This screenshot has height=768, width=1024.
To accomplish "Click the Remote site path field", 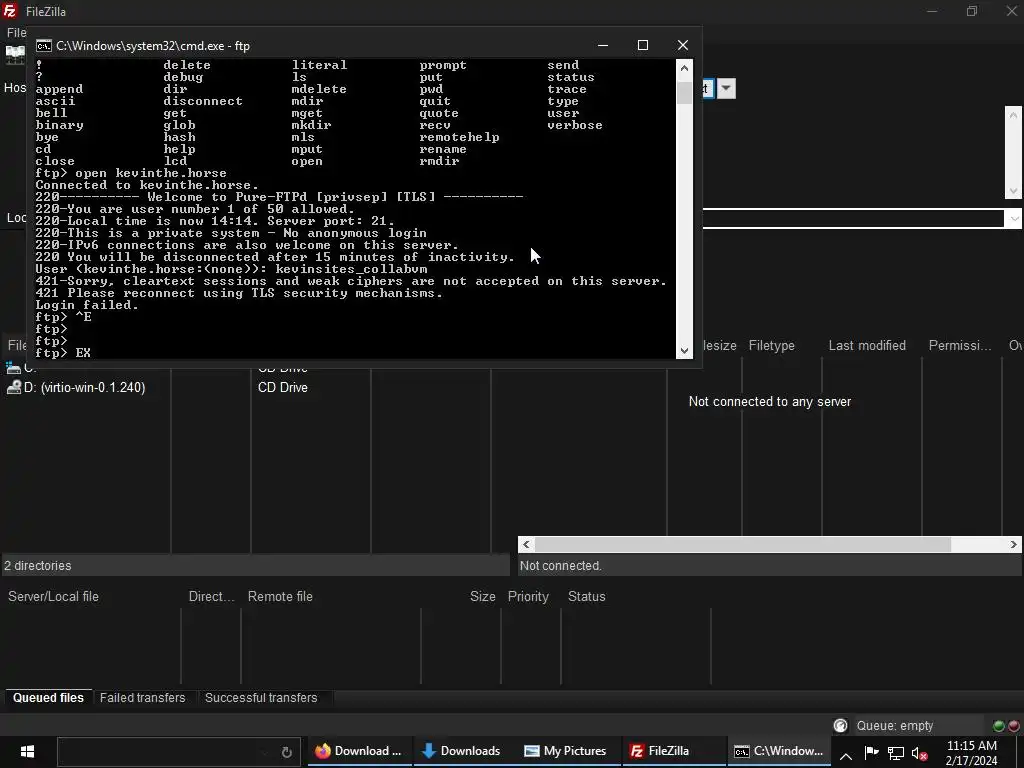I will click(x=853, y=219).
